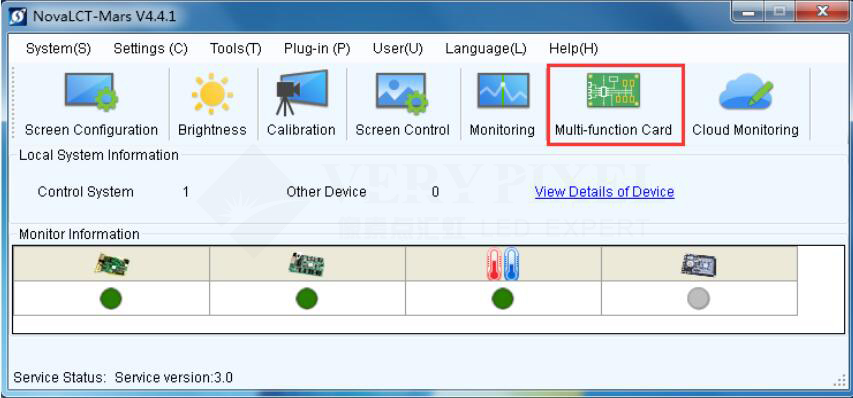853x398 pixels.
Task: Click the thermometer temperature icon
Action: [503, 264]
